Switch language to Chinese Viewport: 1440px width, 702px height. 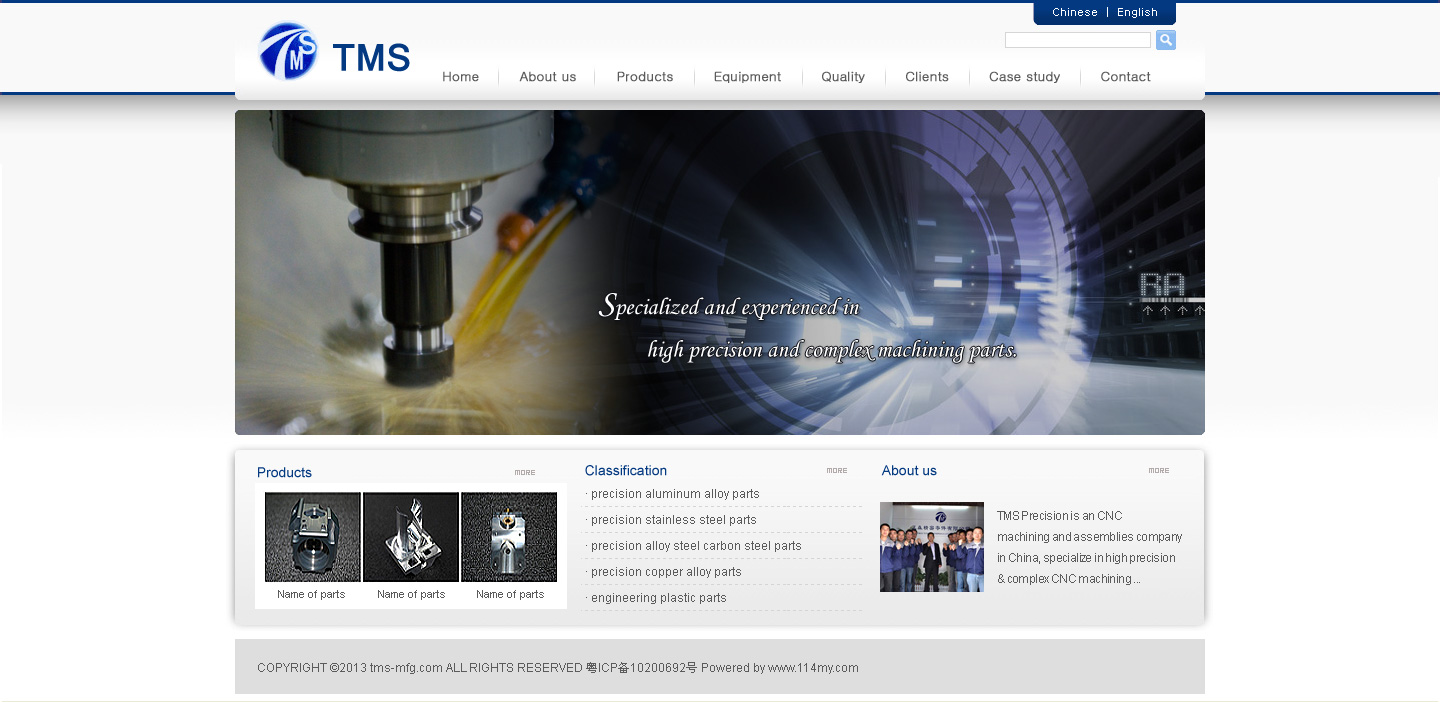click(1075, 13)
